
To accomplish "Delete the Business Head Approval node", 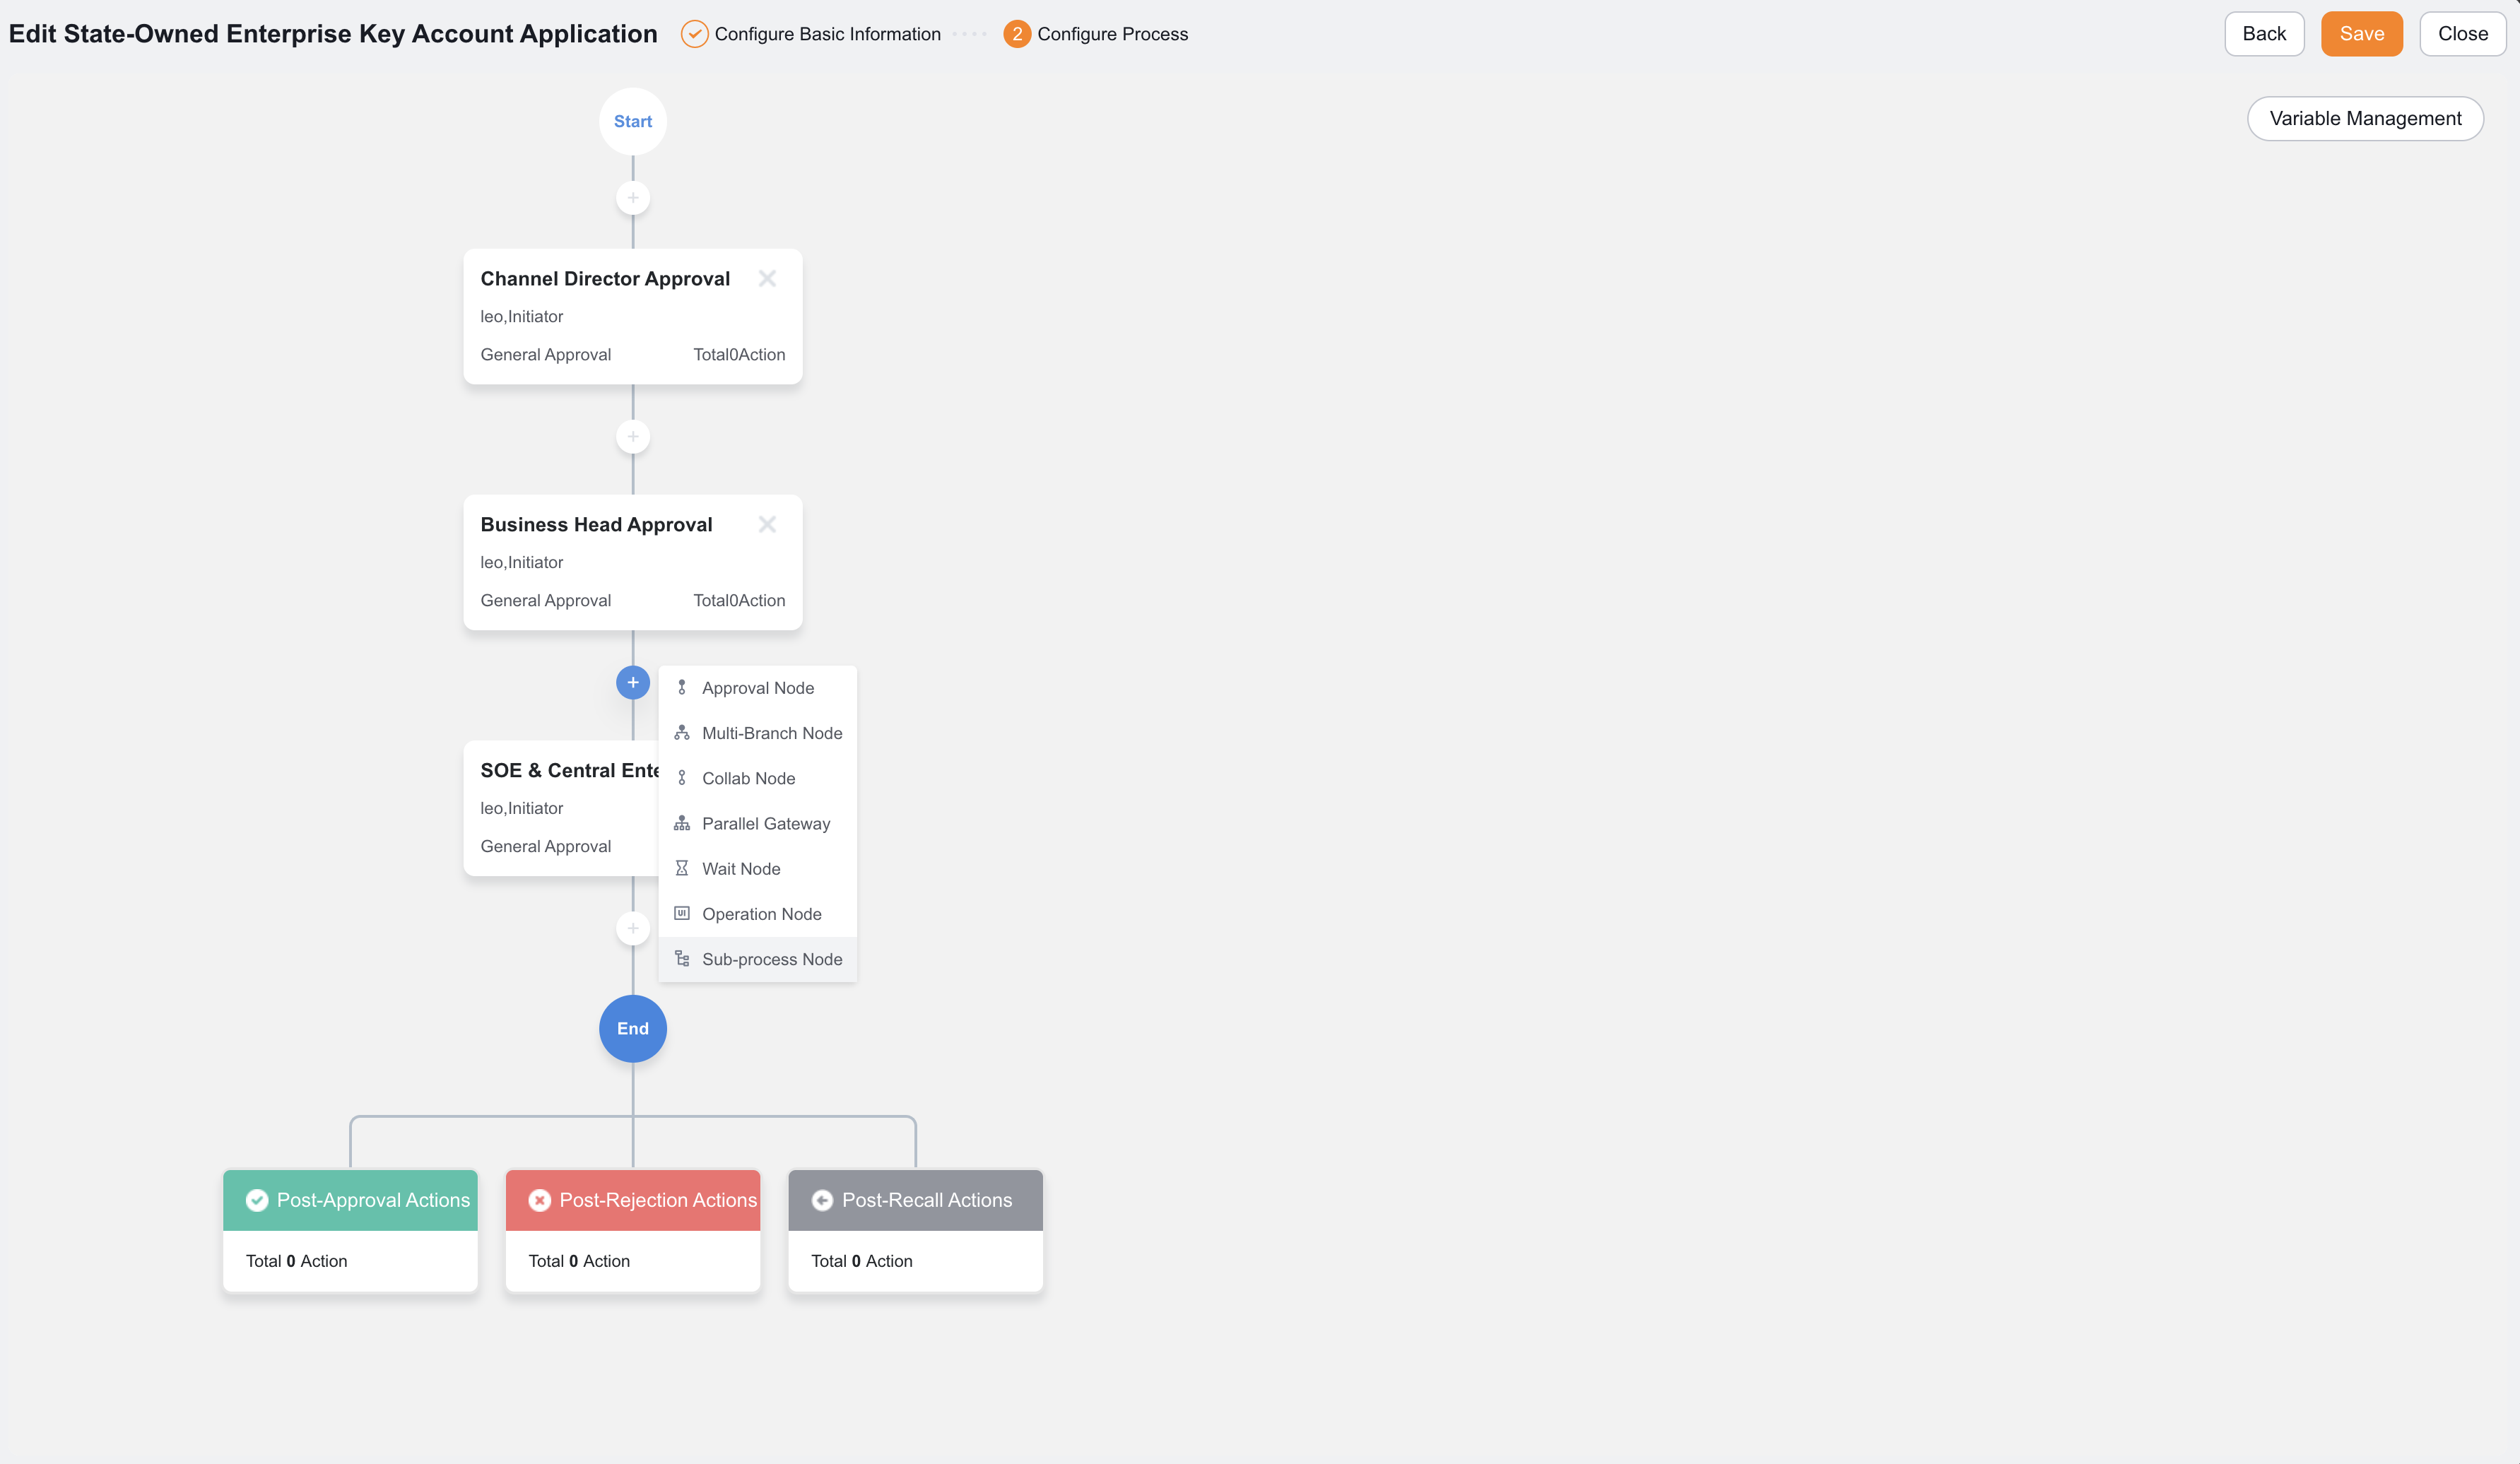I will [x=767, y=524].
